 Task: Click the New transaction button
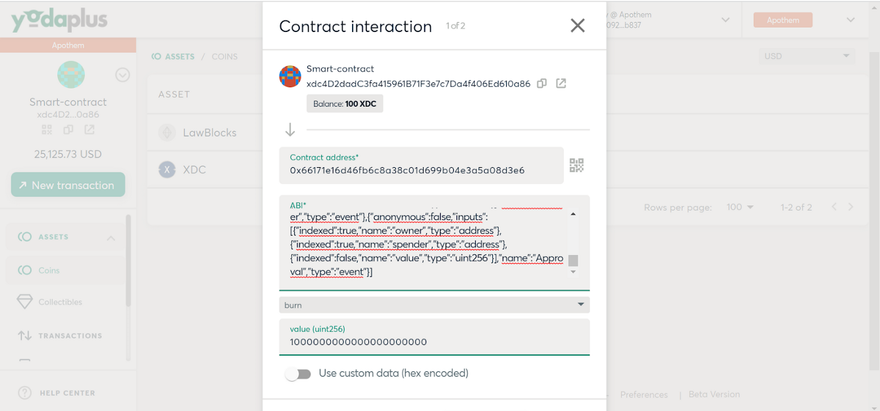[x=68, y=185]
